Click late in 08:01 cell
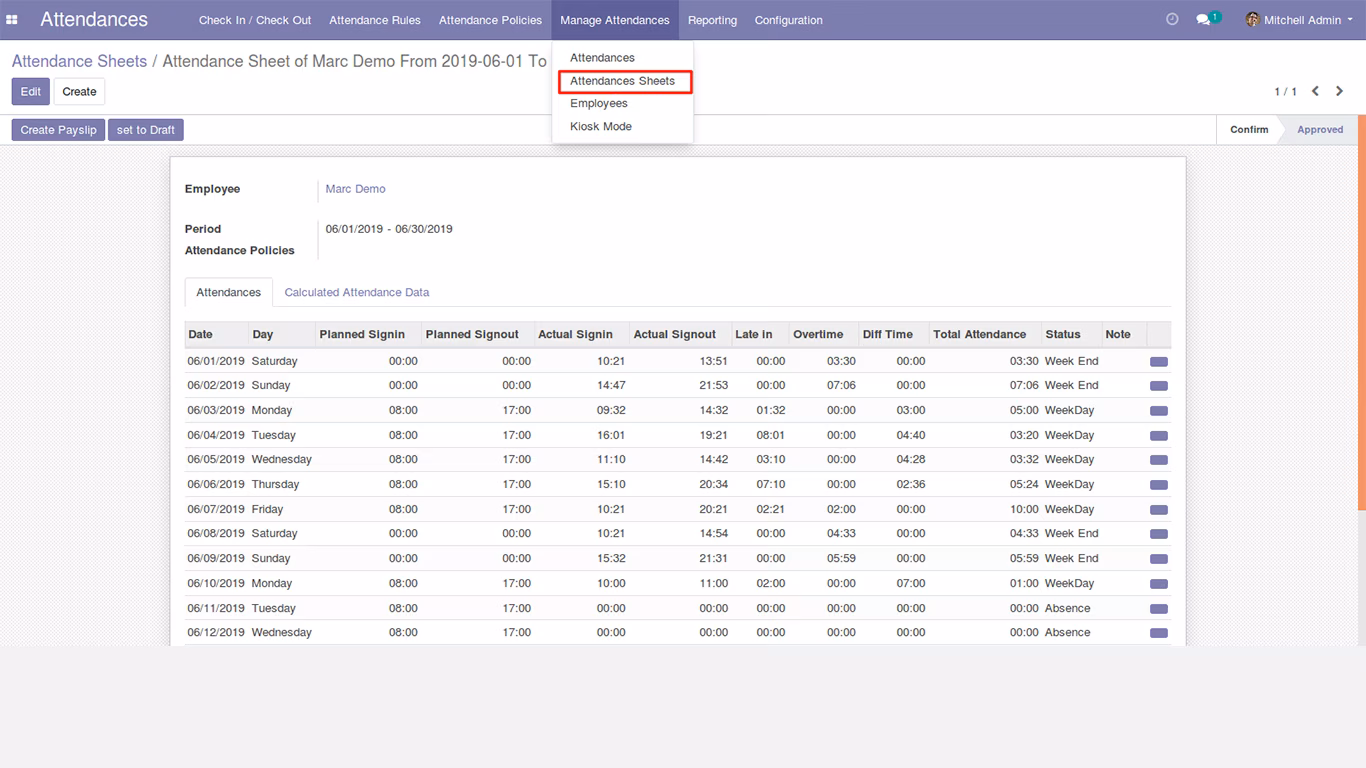The width and height of the screenshot is (1366, 768). pos(771,435)
